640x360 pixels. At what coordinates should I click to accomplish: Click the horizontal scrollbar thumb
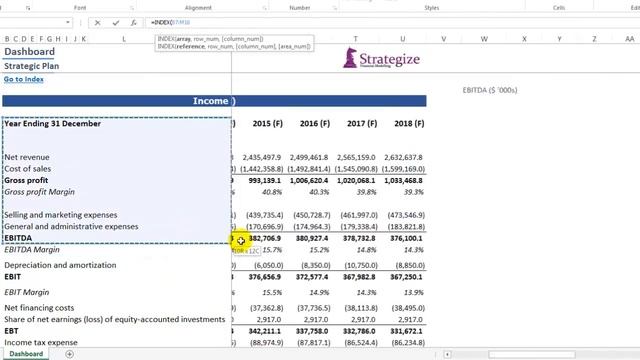click(x=532, y=354)
